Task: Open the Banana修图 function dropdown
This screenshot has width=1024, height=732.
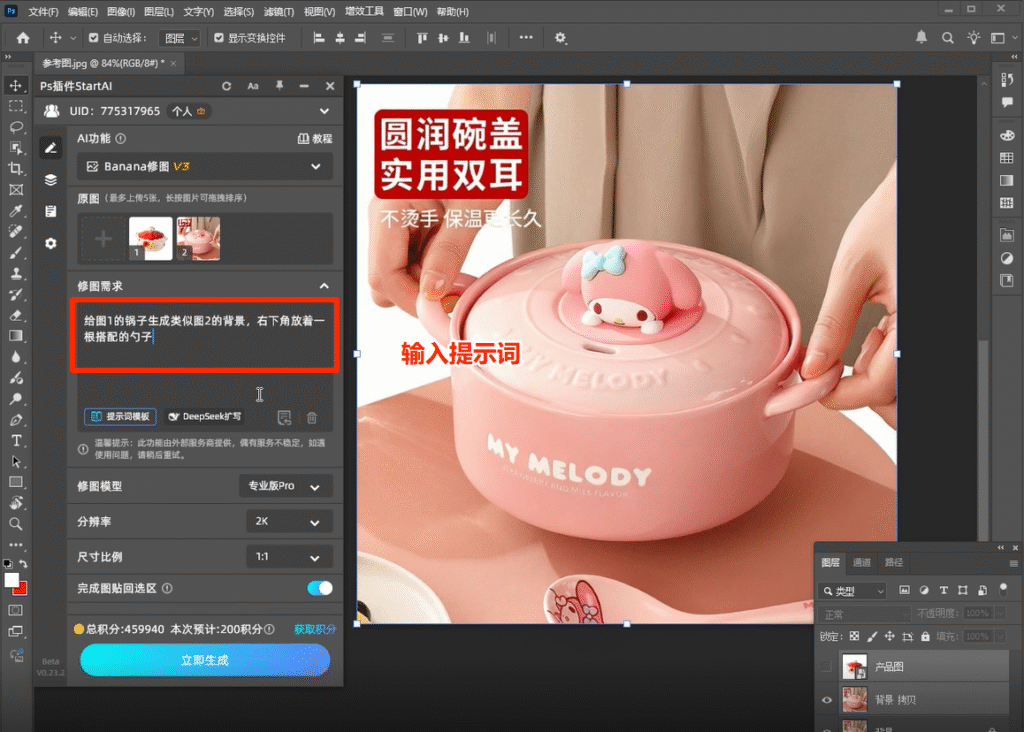Action: pos(205,167)
